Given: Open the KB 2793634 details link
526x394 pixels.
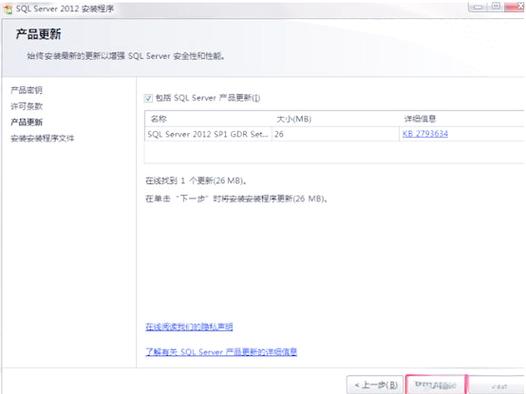Looking at the screenshot, I should (425, 134).
